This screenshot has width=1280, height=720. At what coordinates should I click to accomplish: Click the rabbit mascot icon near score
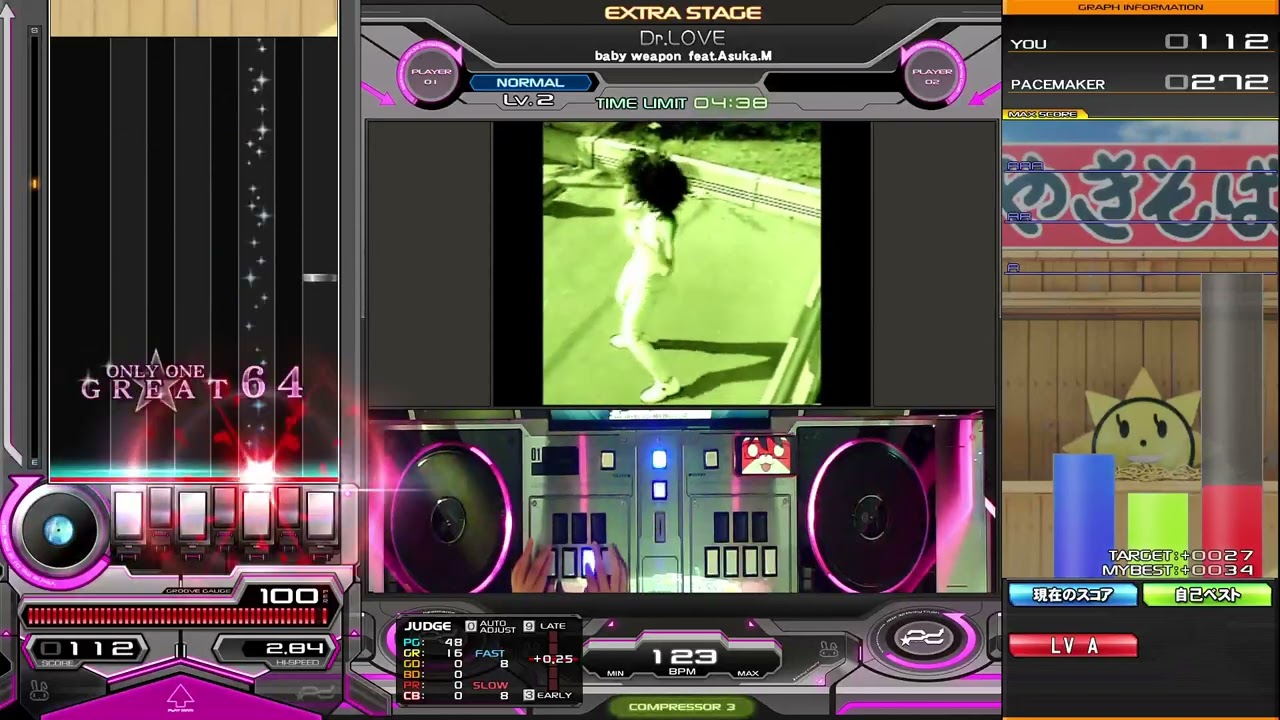pyautogui.click(x=37, y=689)
